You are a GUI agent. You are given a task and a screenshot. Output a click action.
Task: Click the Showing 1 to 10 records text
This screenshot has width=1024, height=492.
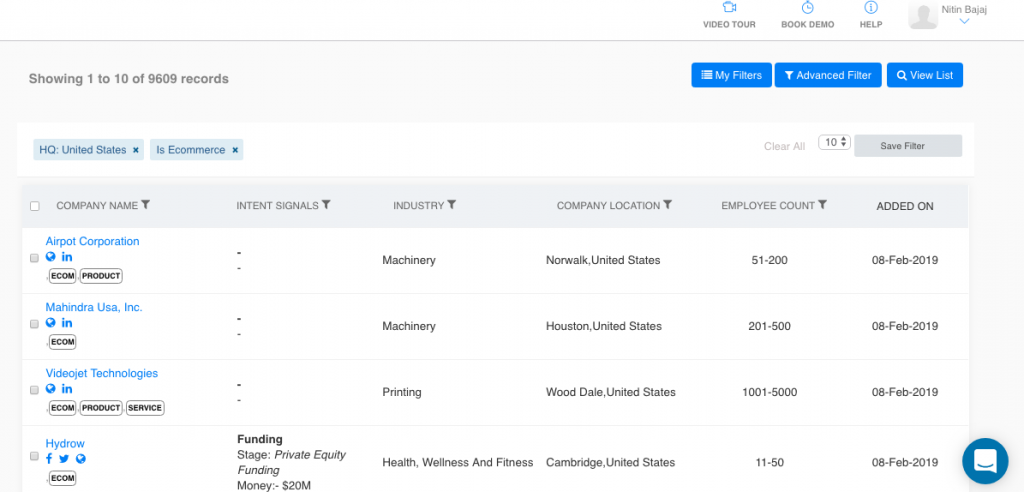click(x=129, y=78)
